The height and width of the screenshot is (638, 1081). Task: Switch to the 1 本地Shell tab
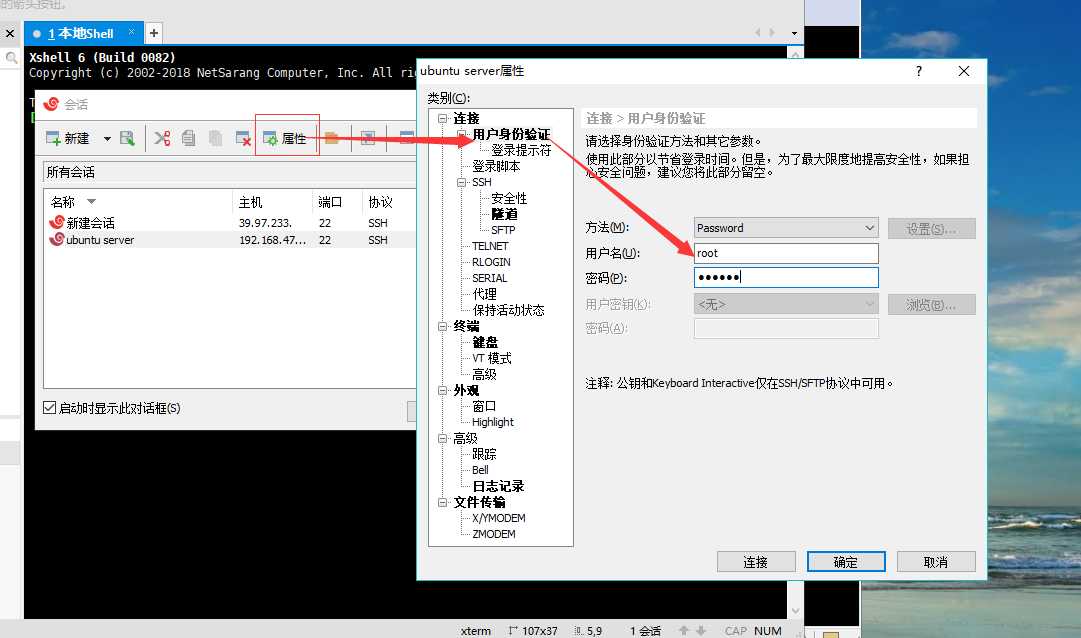tap(81, 33)
